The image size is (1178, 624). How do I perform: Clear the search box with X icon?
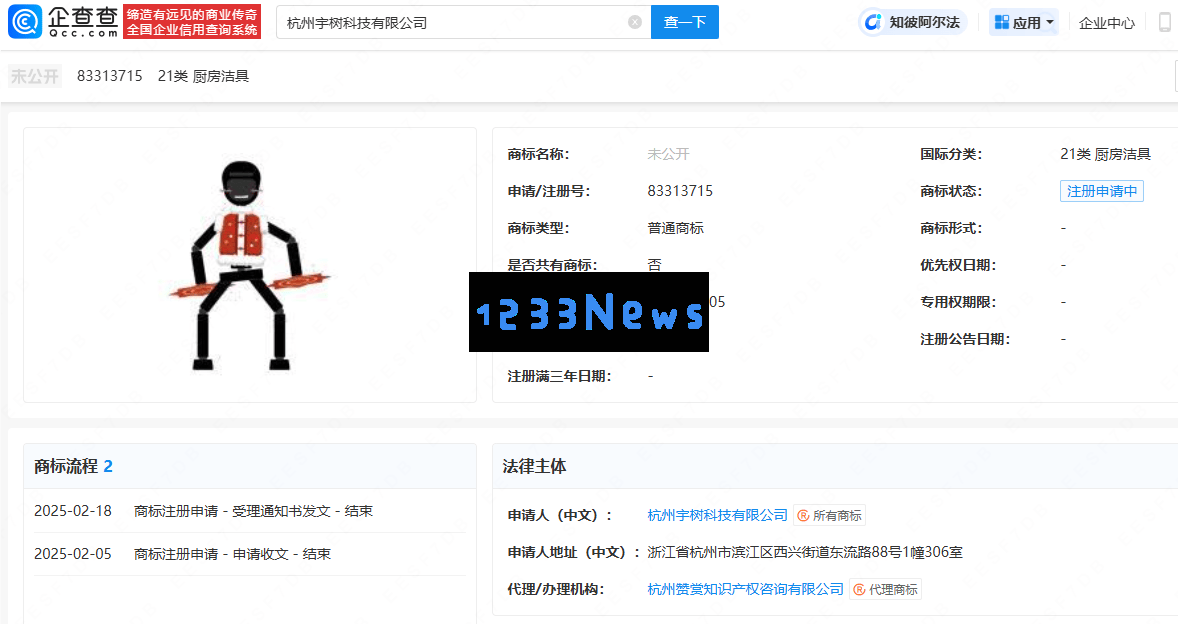pyautogui.click(x=635, y=23)
